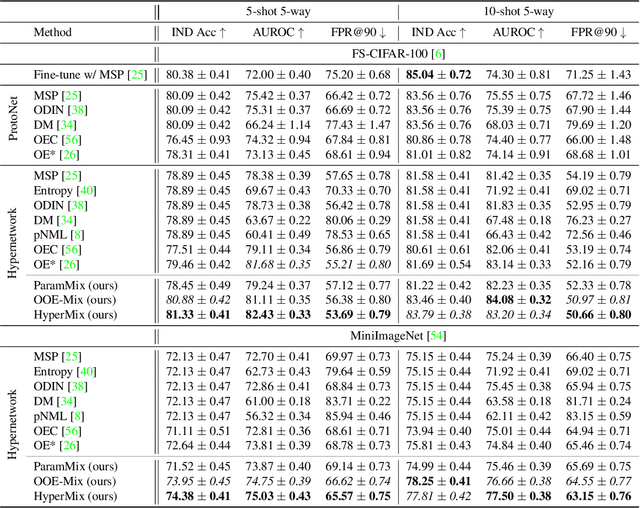The image size is (640, 508).
Task: Open OE* citation [26] in ProtoNet group
Action: pyautogui.click(x=69, y=155)
